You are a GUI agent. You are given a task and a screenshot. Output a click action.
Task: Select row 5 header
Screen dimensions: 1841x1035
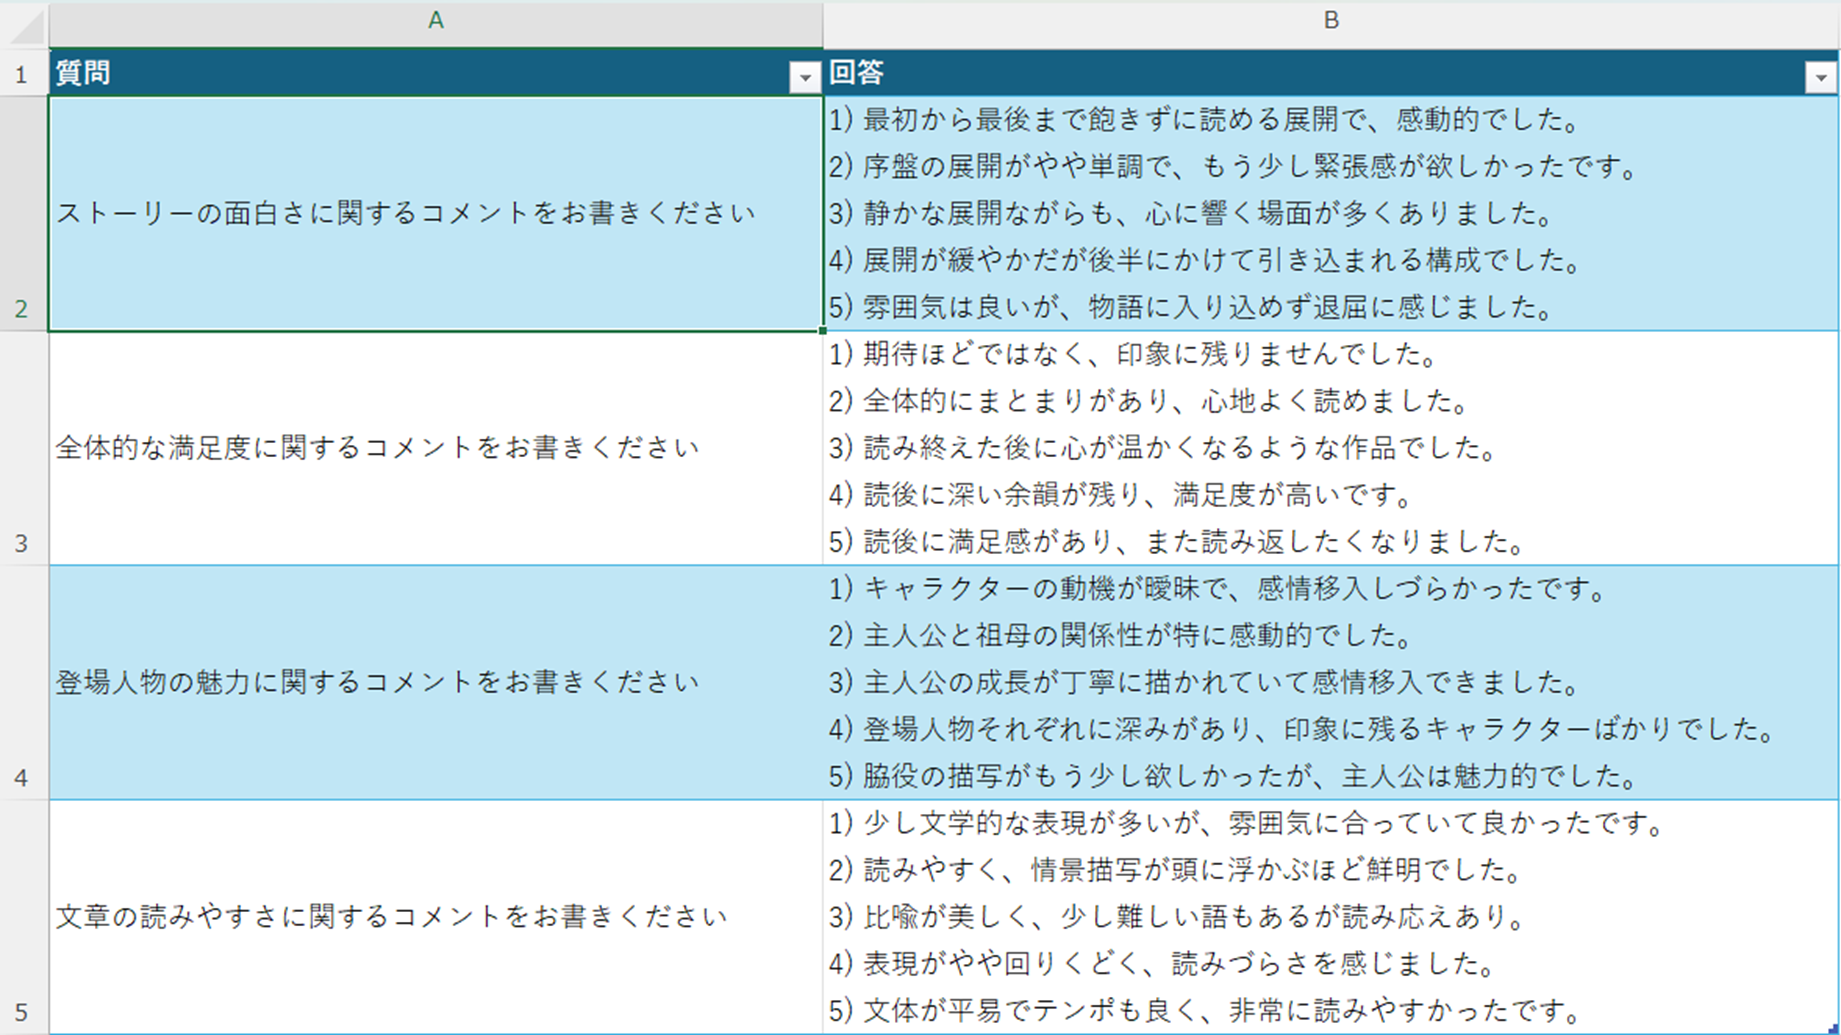point(22,916)
